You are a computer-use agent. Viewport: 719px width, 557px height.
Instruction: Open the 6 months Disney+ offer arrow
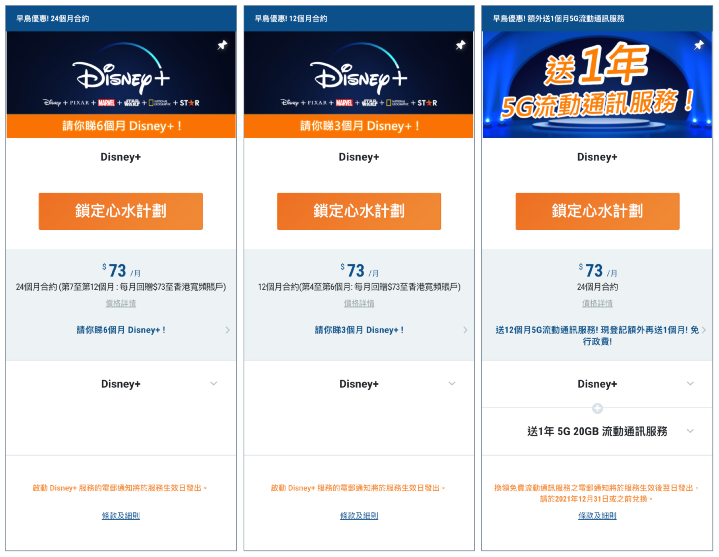point(227,330)
